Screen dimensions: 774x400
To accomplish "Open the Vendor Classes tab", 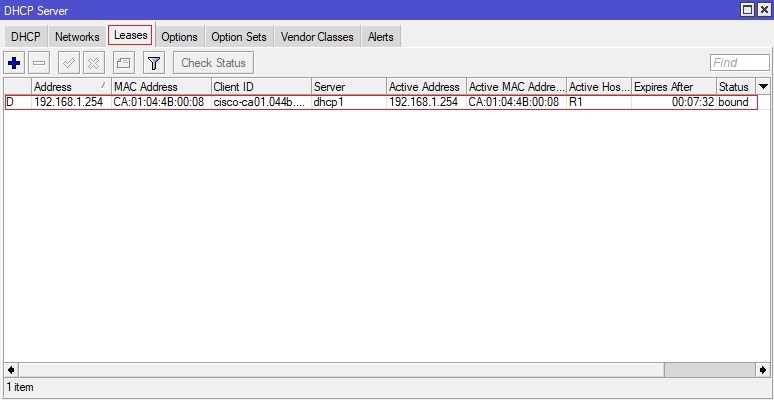I will tap(317, 37).
